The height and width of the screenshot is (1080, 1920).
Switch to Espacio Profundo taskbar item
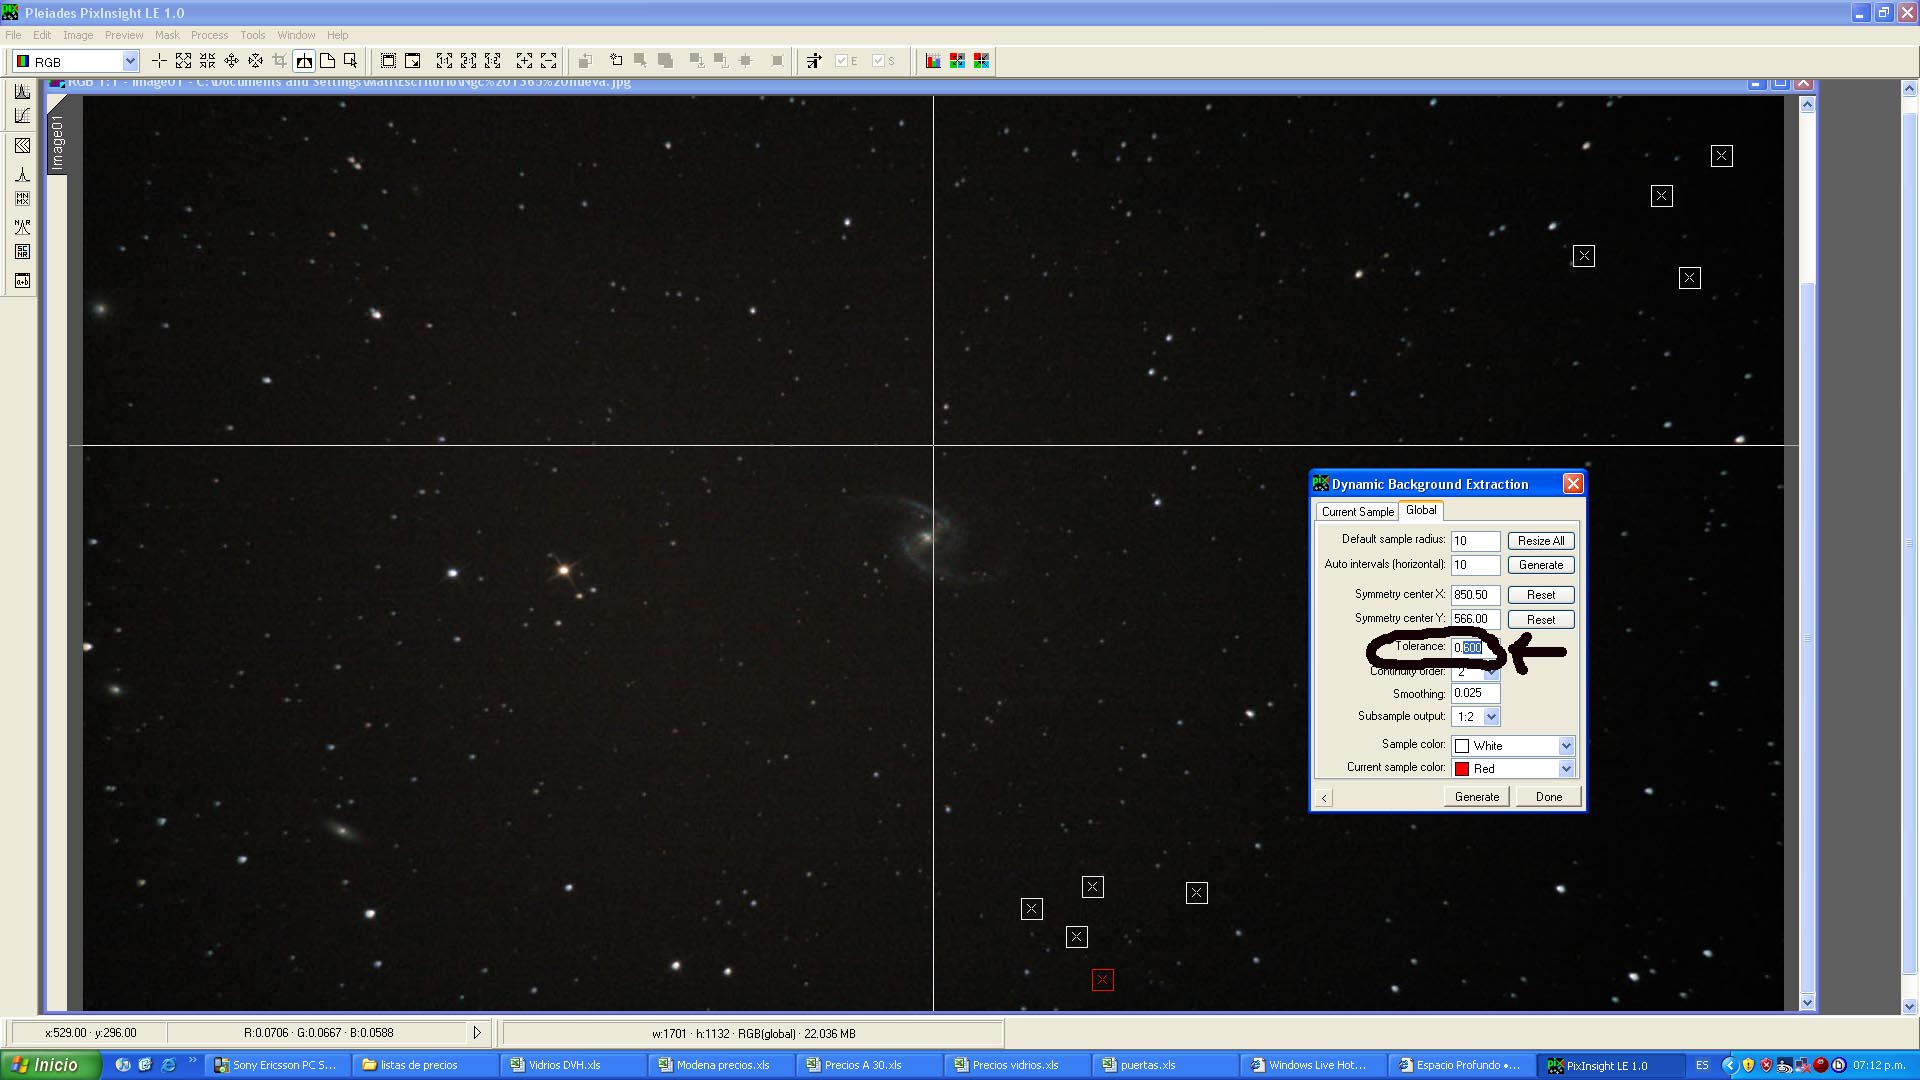1459,1065
